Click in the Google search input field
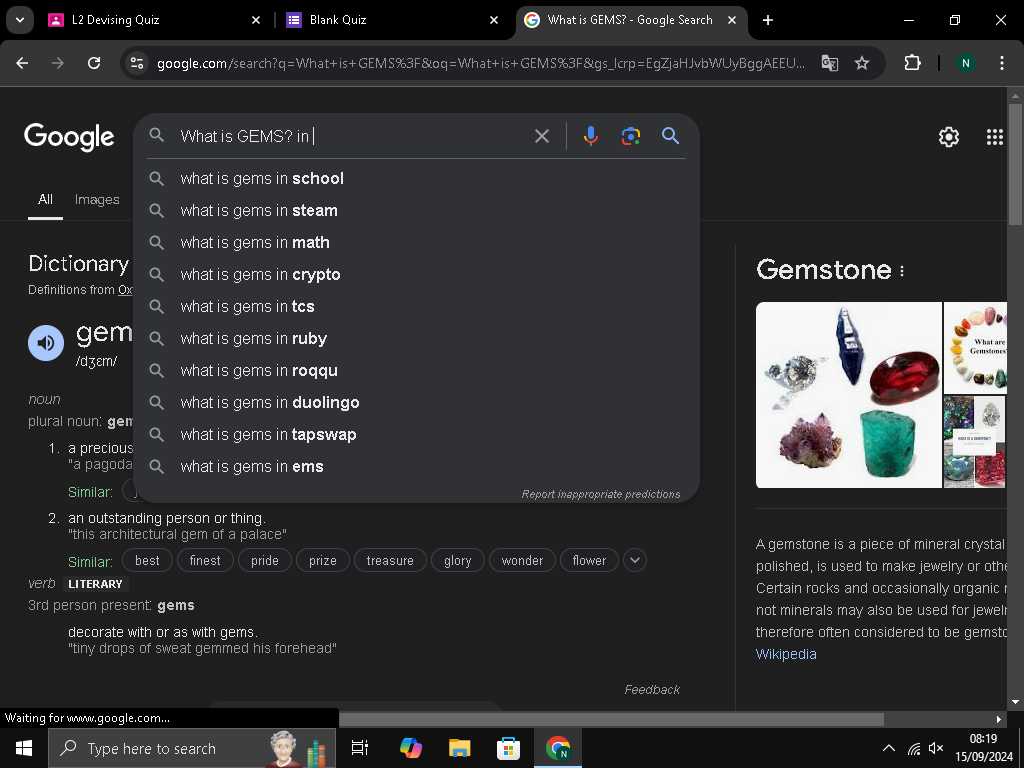 [x=353, y=136]
